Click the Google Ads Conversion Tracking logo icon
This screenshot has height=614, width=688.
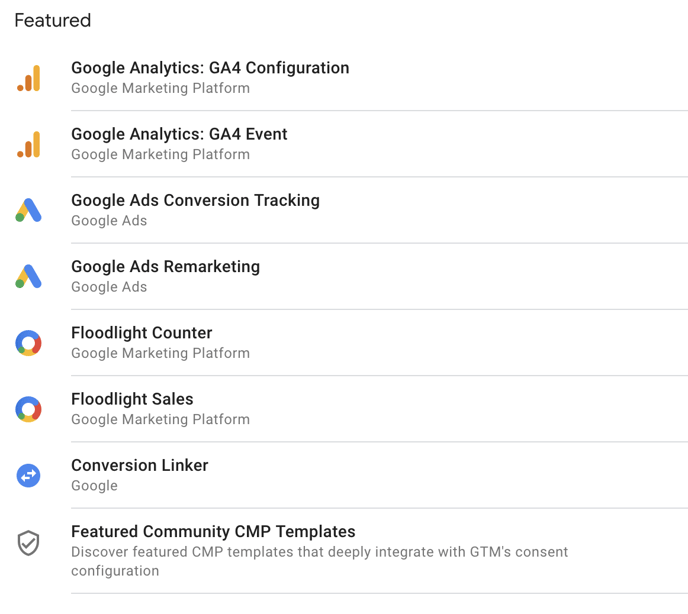tap(29, 210)
